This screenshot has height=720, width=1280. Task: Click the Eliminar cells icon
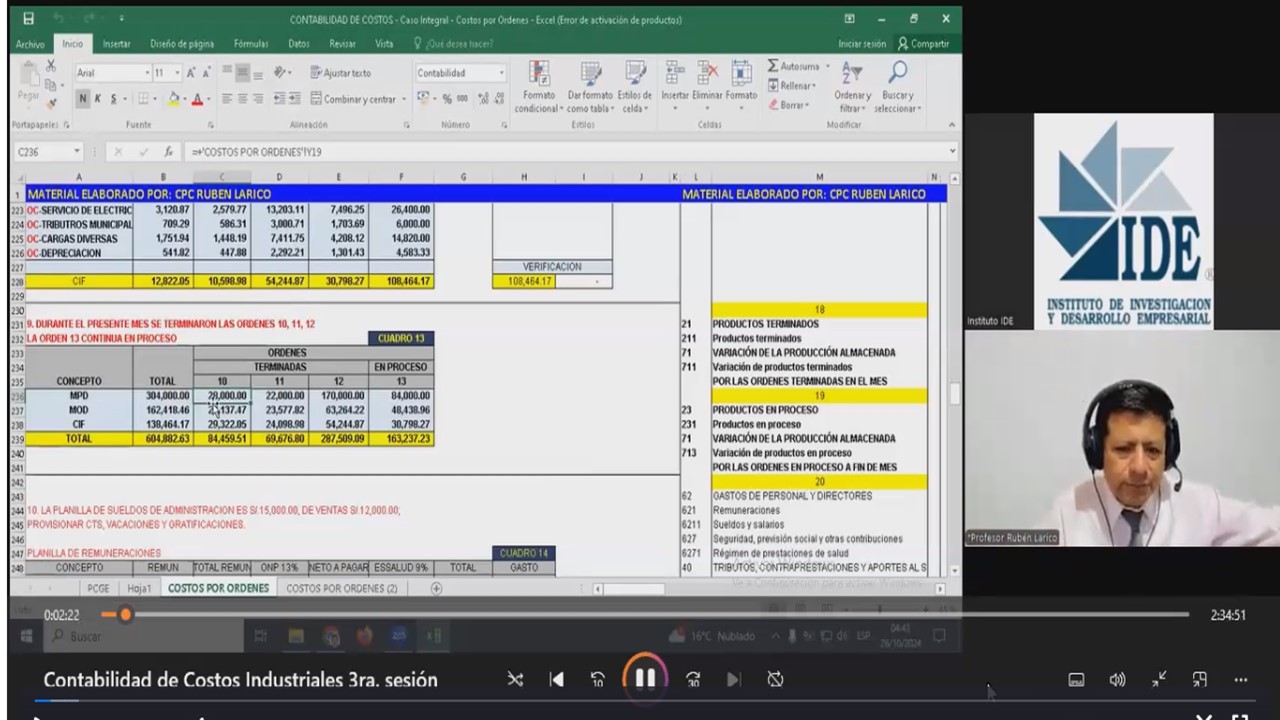click(x=707, y=74)
